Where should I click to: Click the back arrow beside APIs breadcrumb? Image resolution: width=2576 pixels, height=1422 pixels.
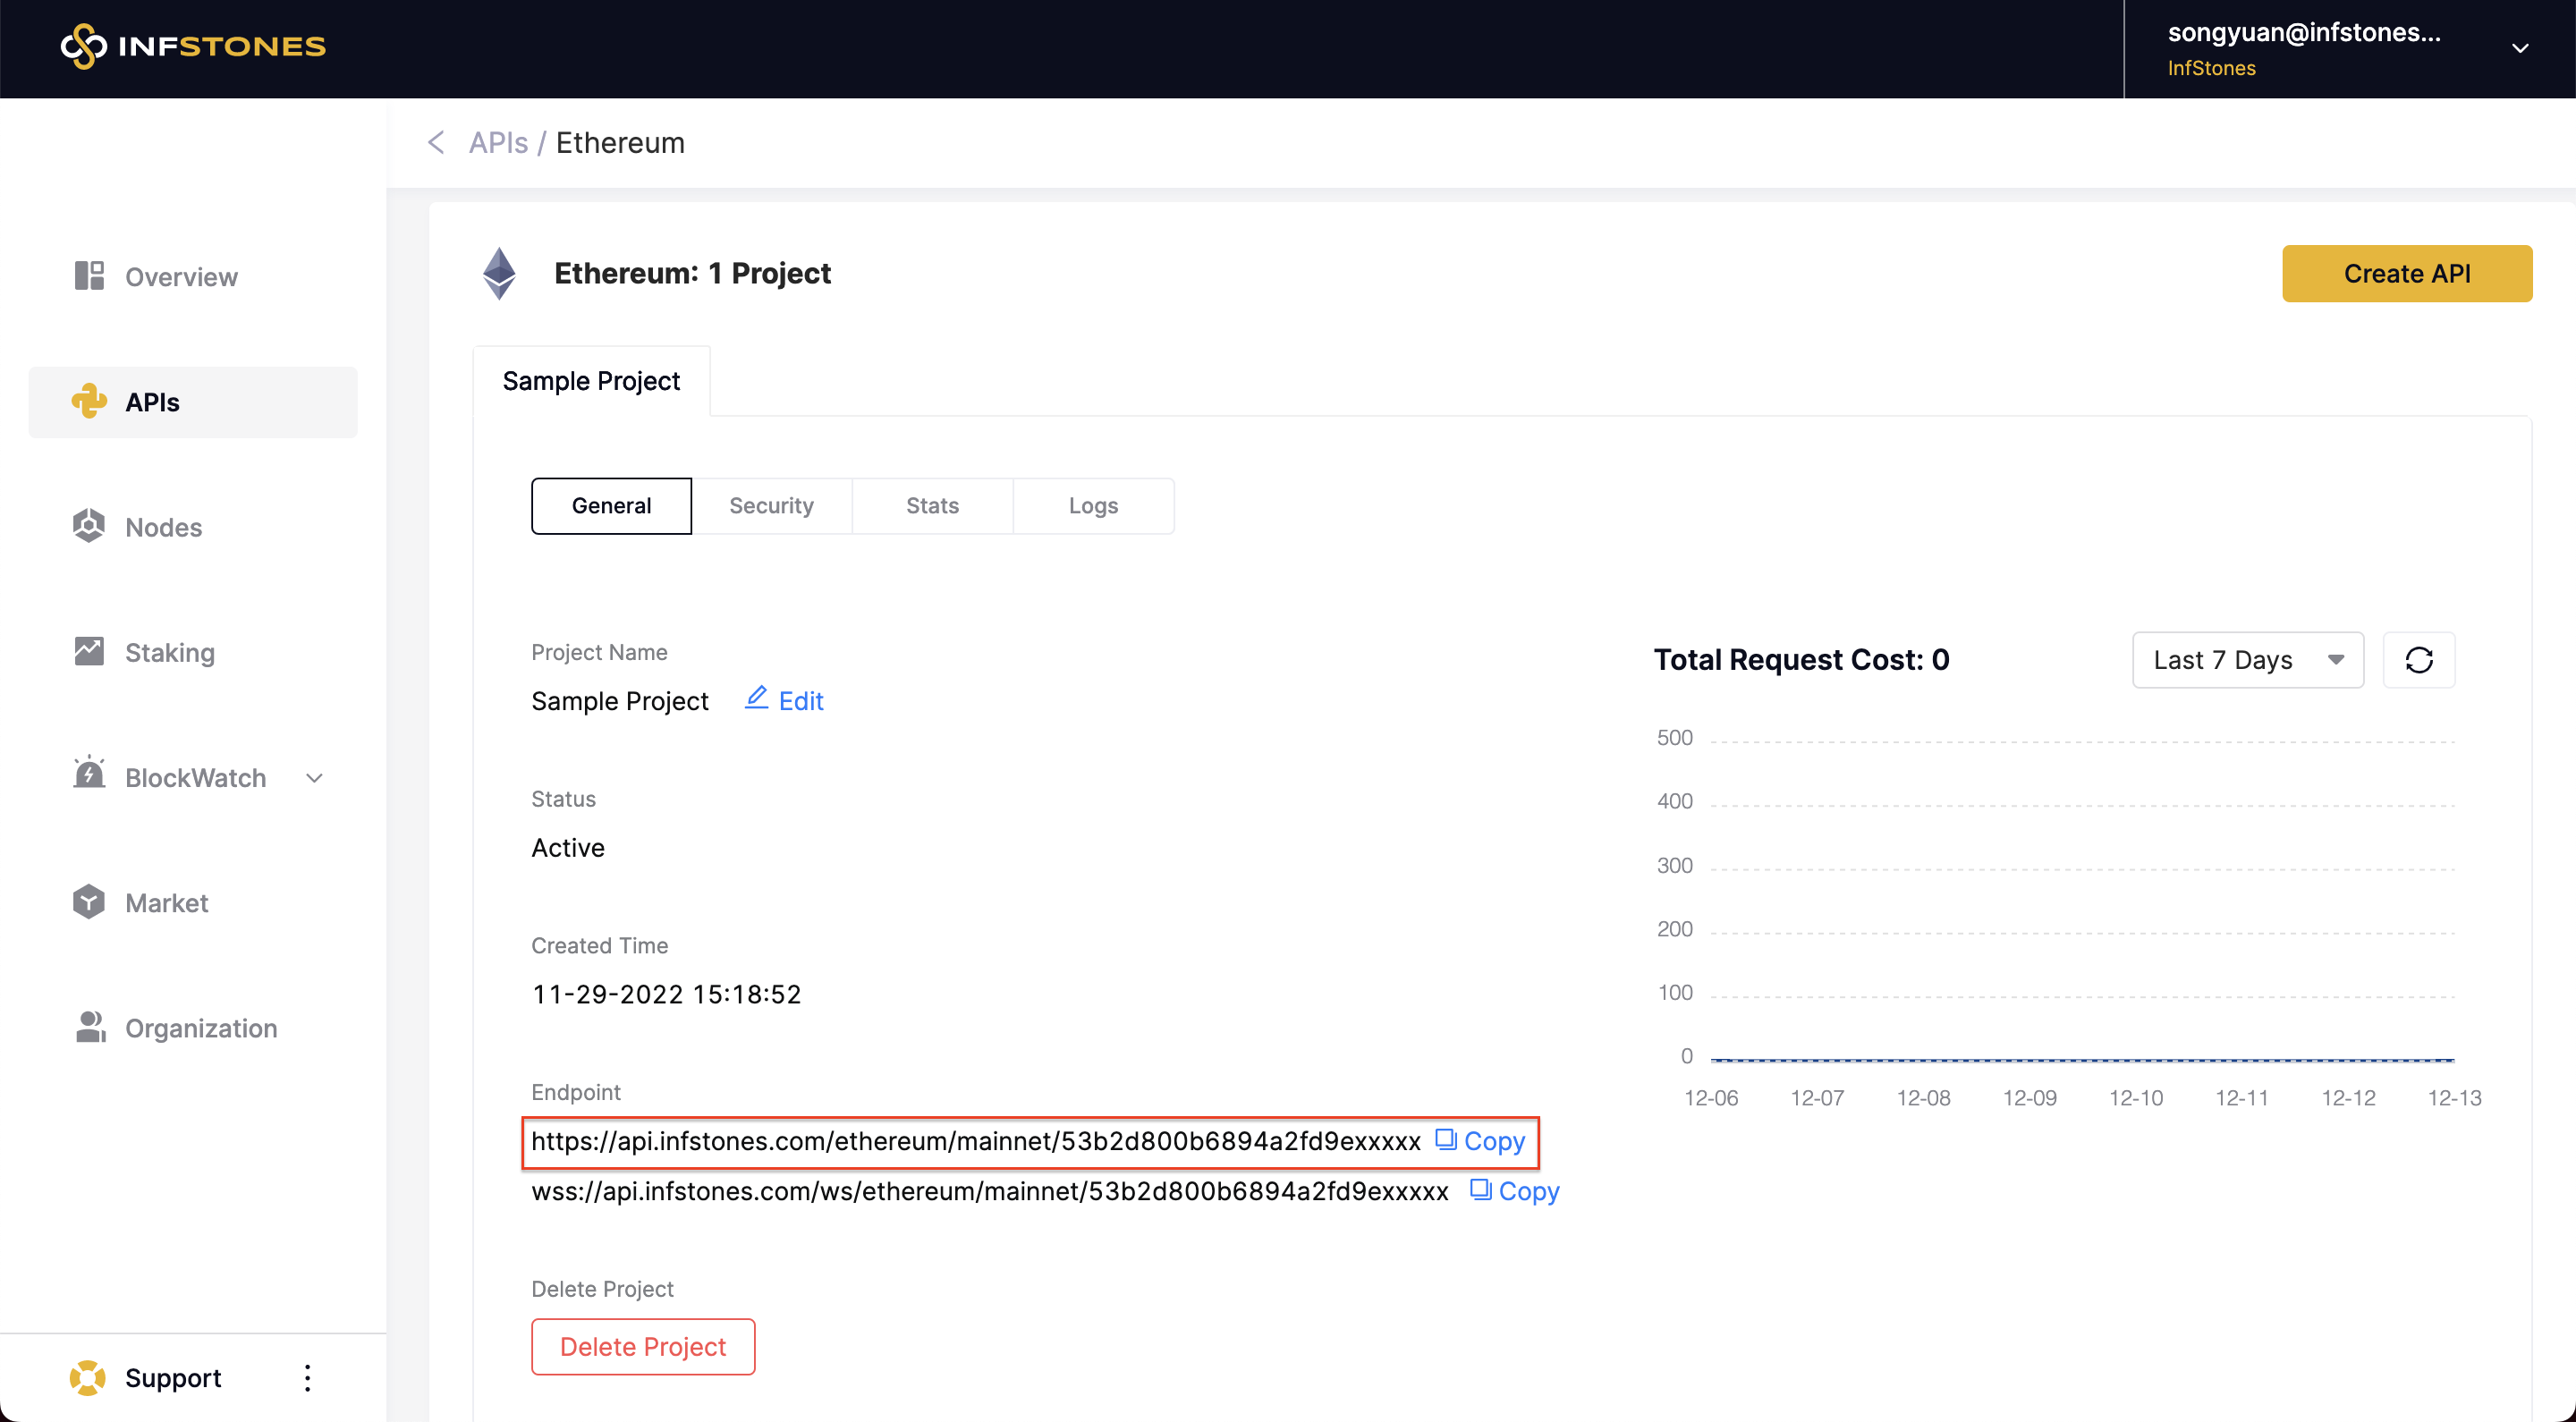pos(436,143)
